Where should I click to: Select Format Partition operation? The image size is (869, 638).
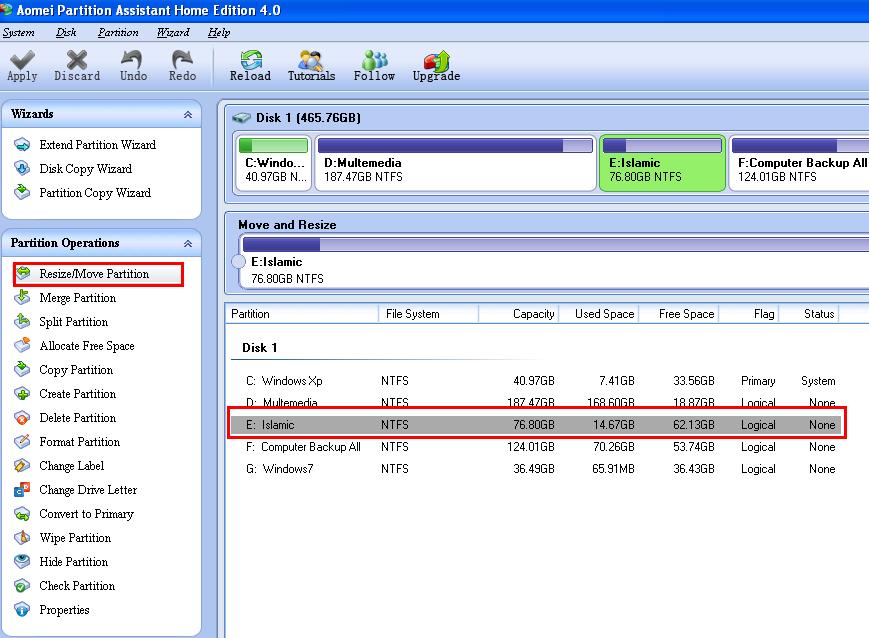79,442
